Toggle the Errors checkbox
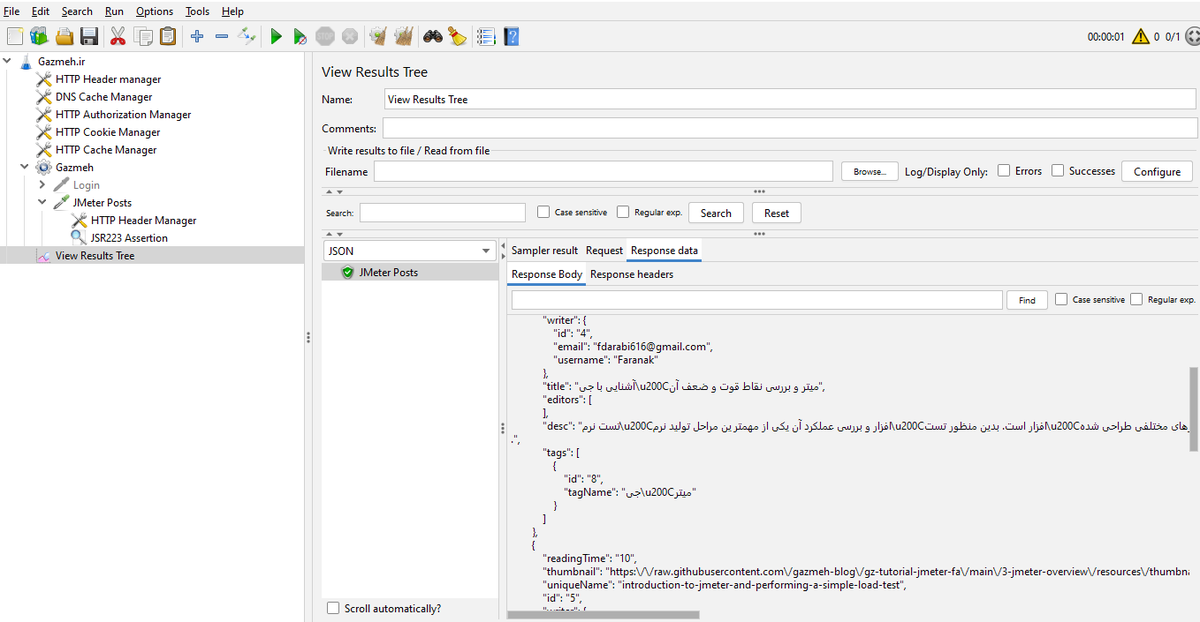The width and height of the screenshot is (1200, 622). pos(1004,171)
